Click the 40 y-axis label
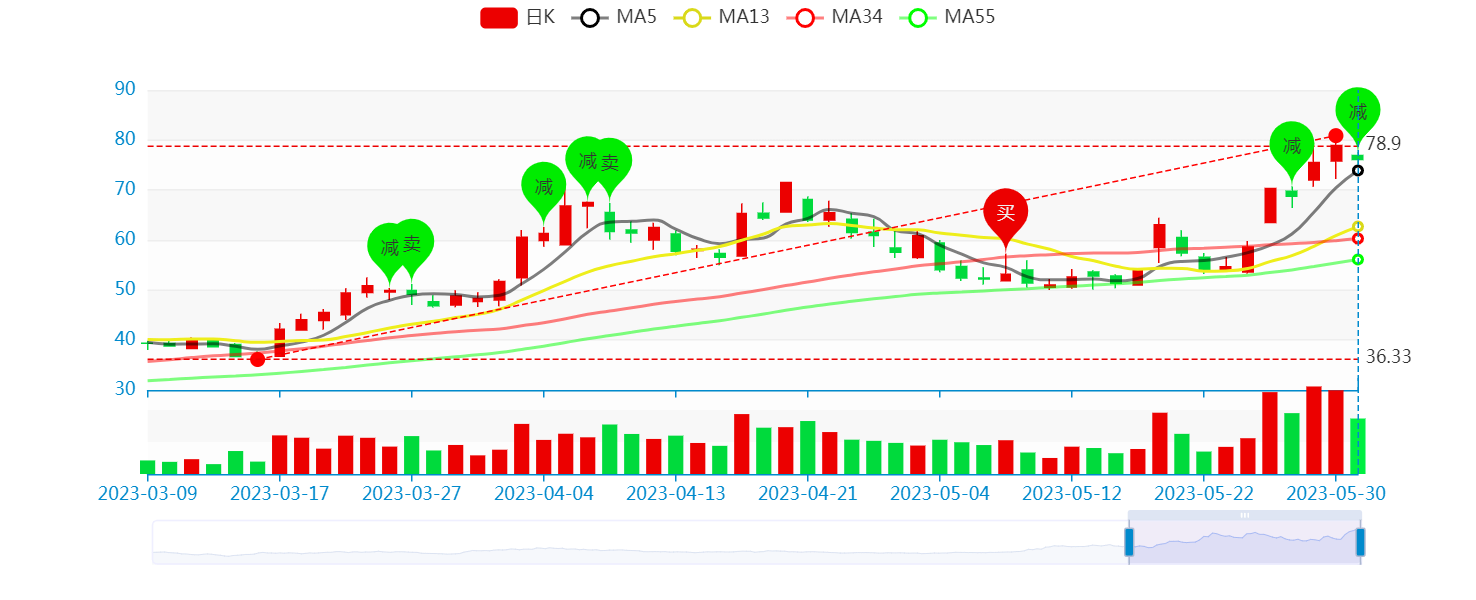Screen dimensions: 1476x600 coord(125,339)
